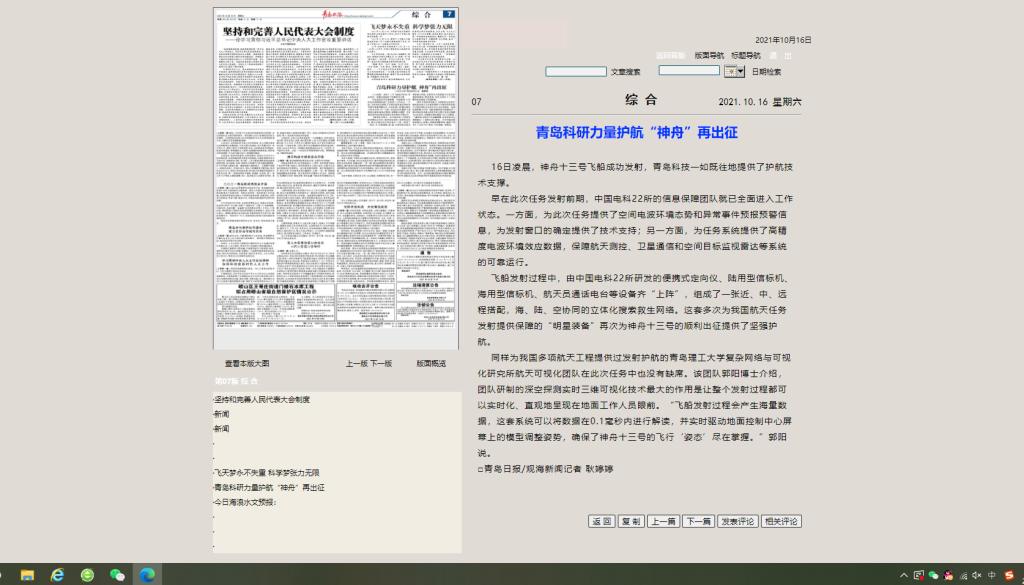This screenshot has width=1024, height=585.
Task: Show hidden system tray icons
Action: 904,575
